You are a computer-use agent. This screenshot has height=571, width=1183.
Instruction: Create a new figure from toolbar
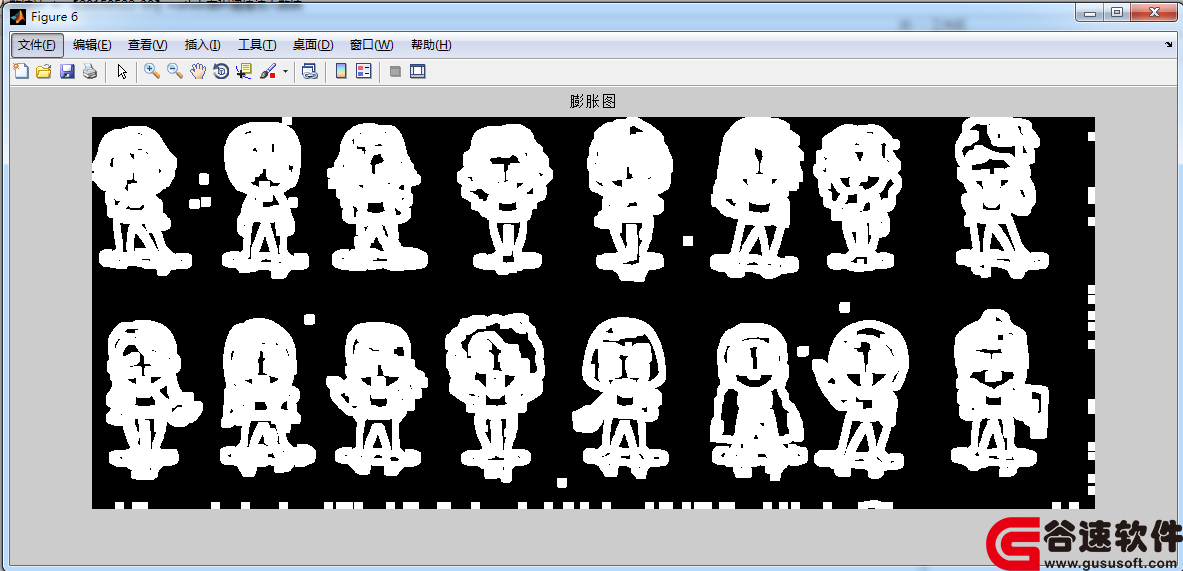click(x=21, y=72)
